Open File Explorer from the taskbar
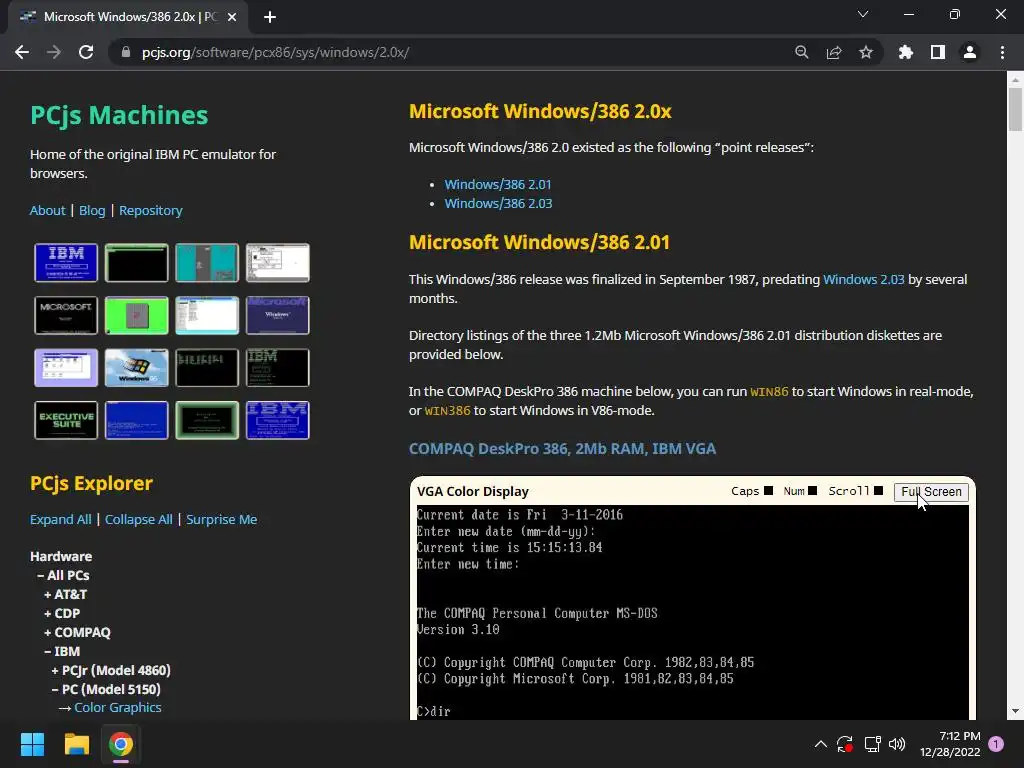 (x=76, y=744)
